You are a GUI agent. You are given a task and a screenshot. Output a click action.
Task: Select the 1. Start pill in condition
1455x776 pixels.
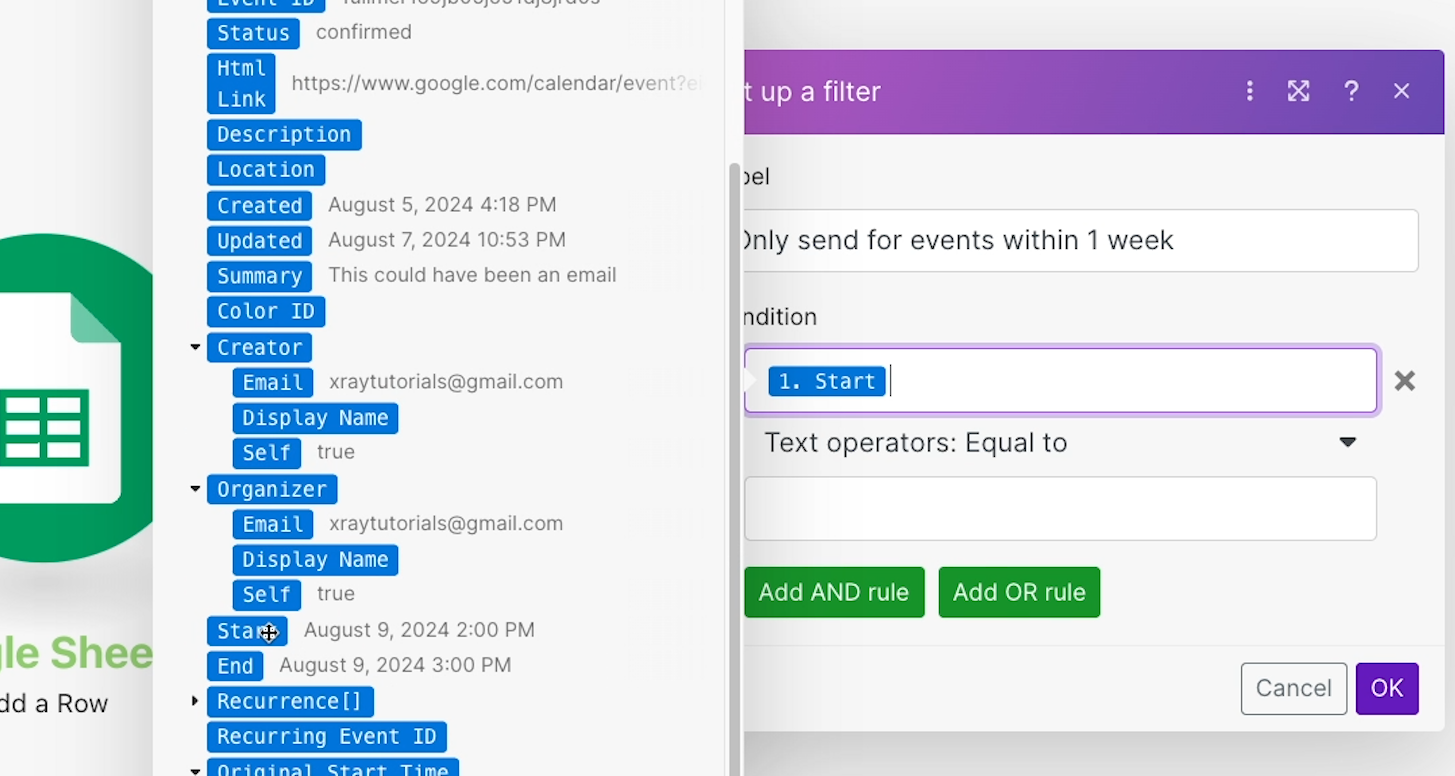point(827,381)
